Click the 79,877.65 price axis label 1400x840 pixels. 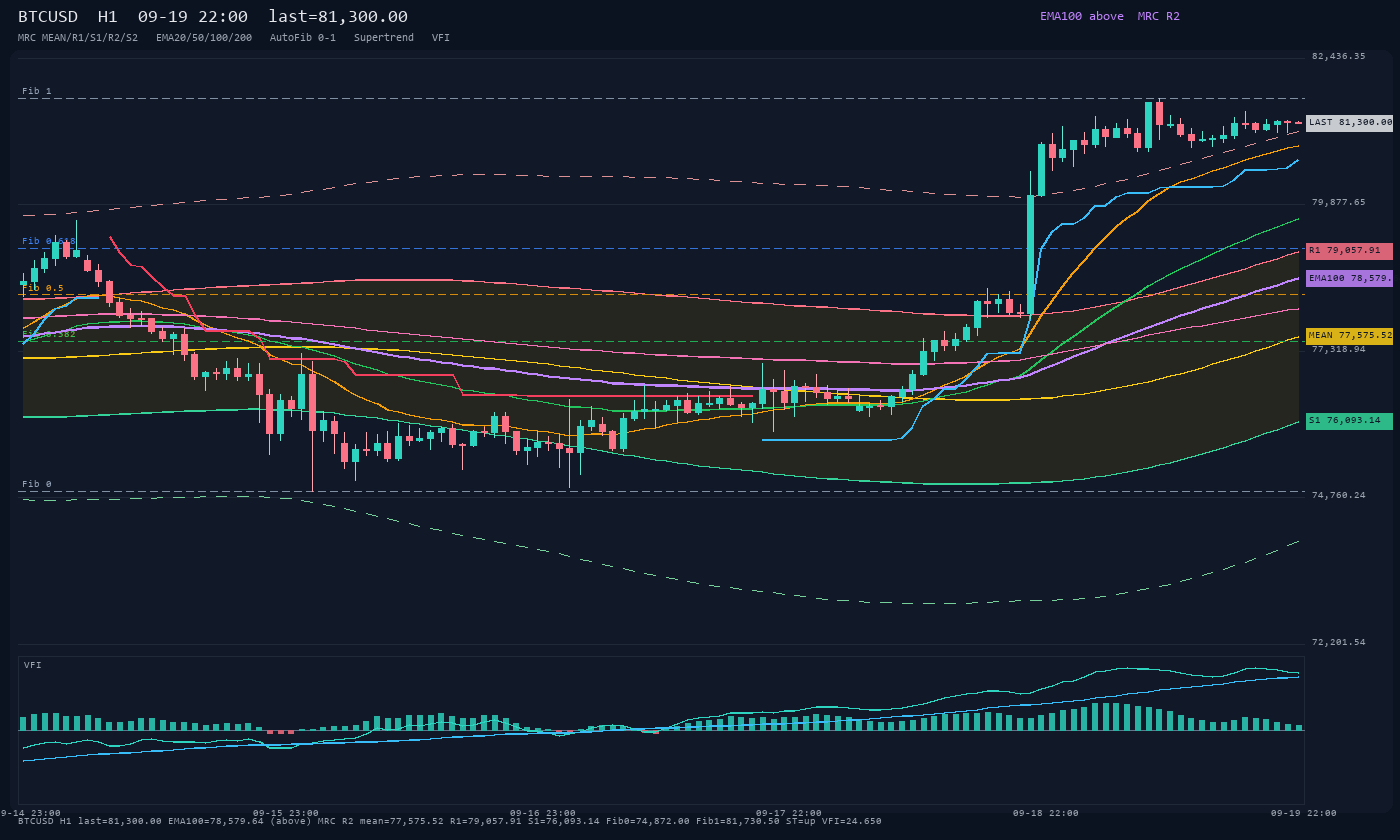pos(1338,202)
